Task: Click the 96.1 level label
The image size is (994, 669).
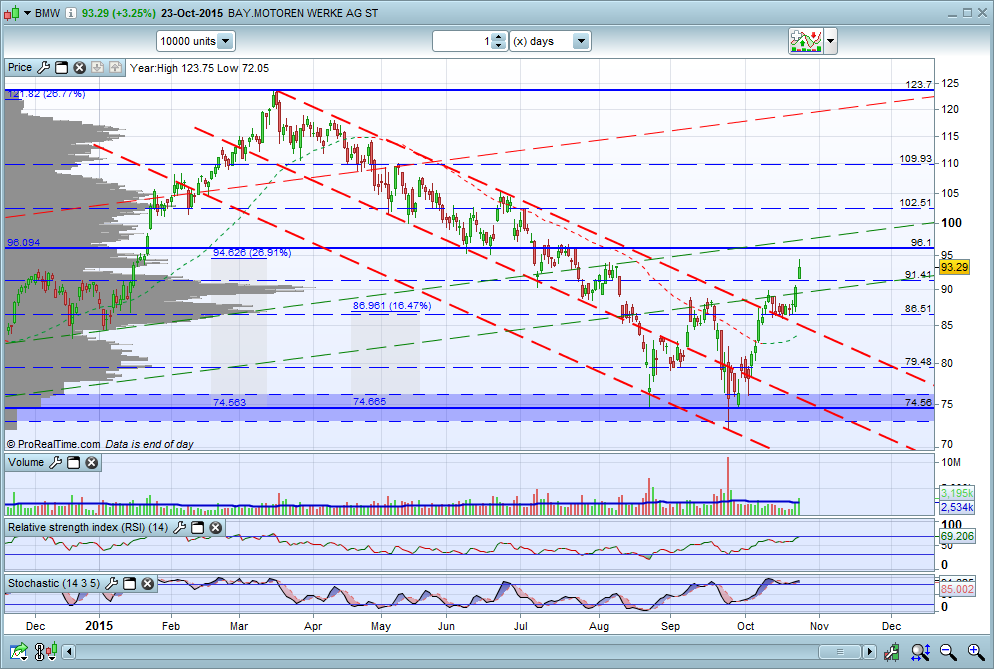Action: (x=921, y=242)
